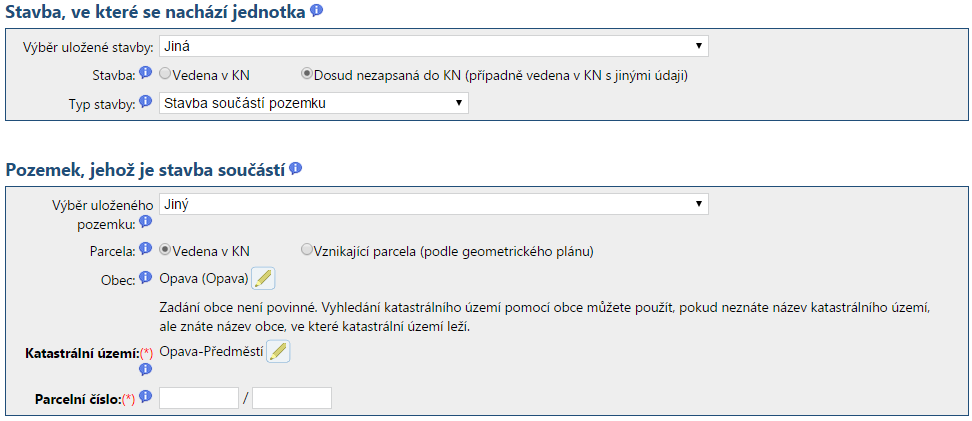Click info icon next to 'Parcelní číslo:'
972x421 pixels.
[145, 397]
